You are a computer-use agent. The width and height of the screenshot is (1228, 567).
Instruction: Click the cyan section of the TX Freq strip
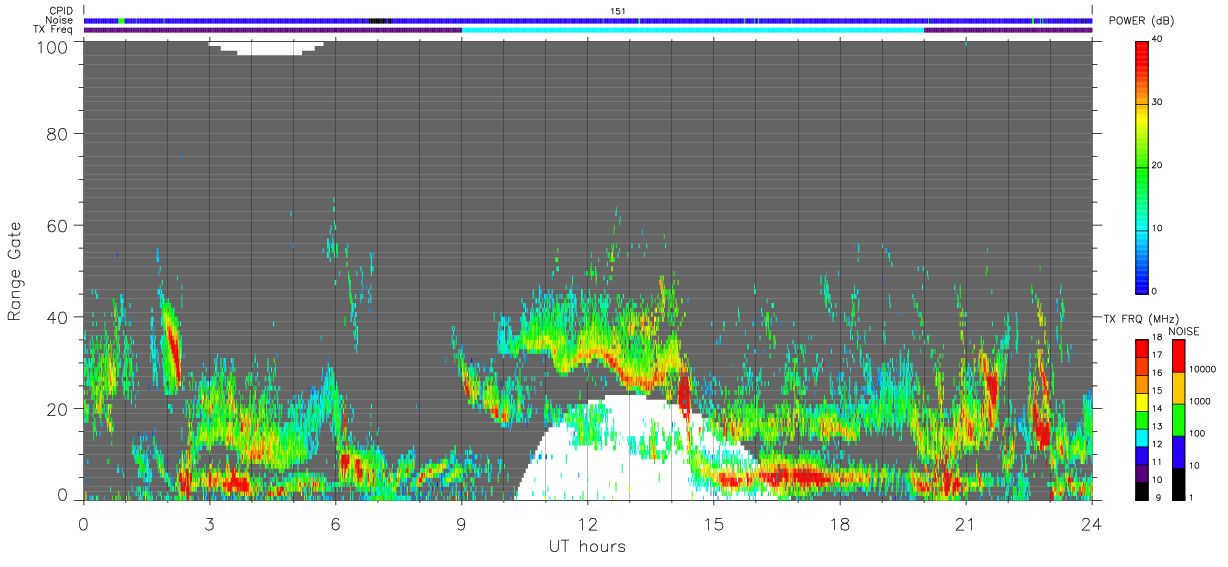pos(693,30)
